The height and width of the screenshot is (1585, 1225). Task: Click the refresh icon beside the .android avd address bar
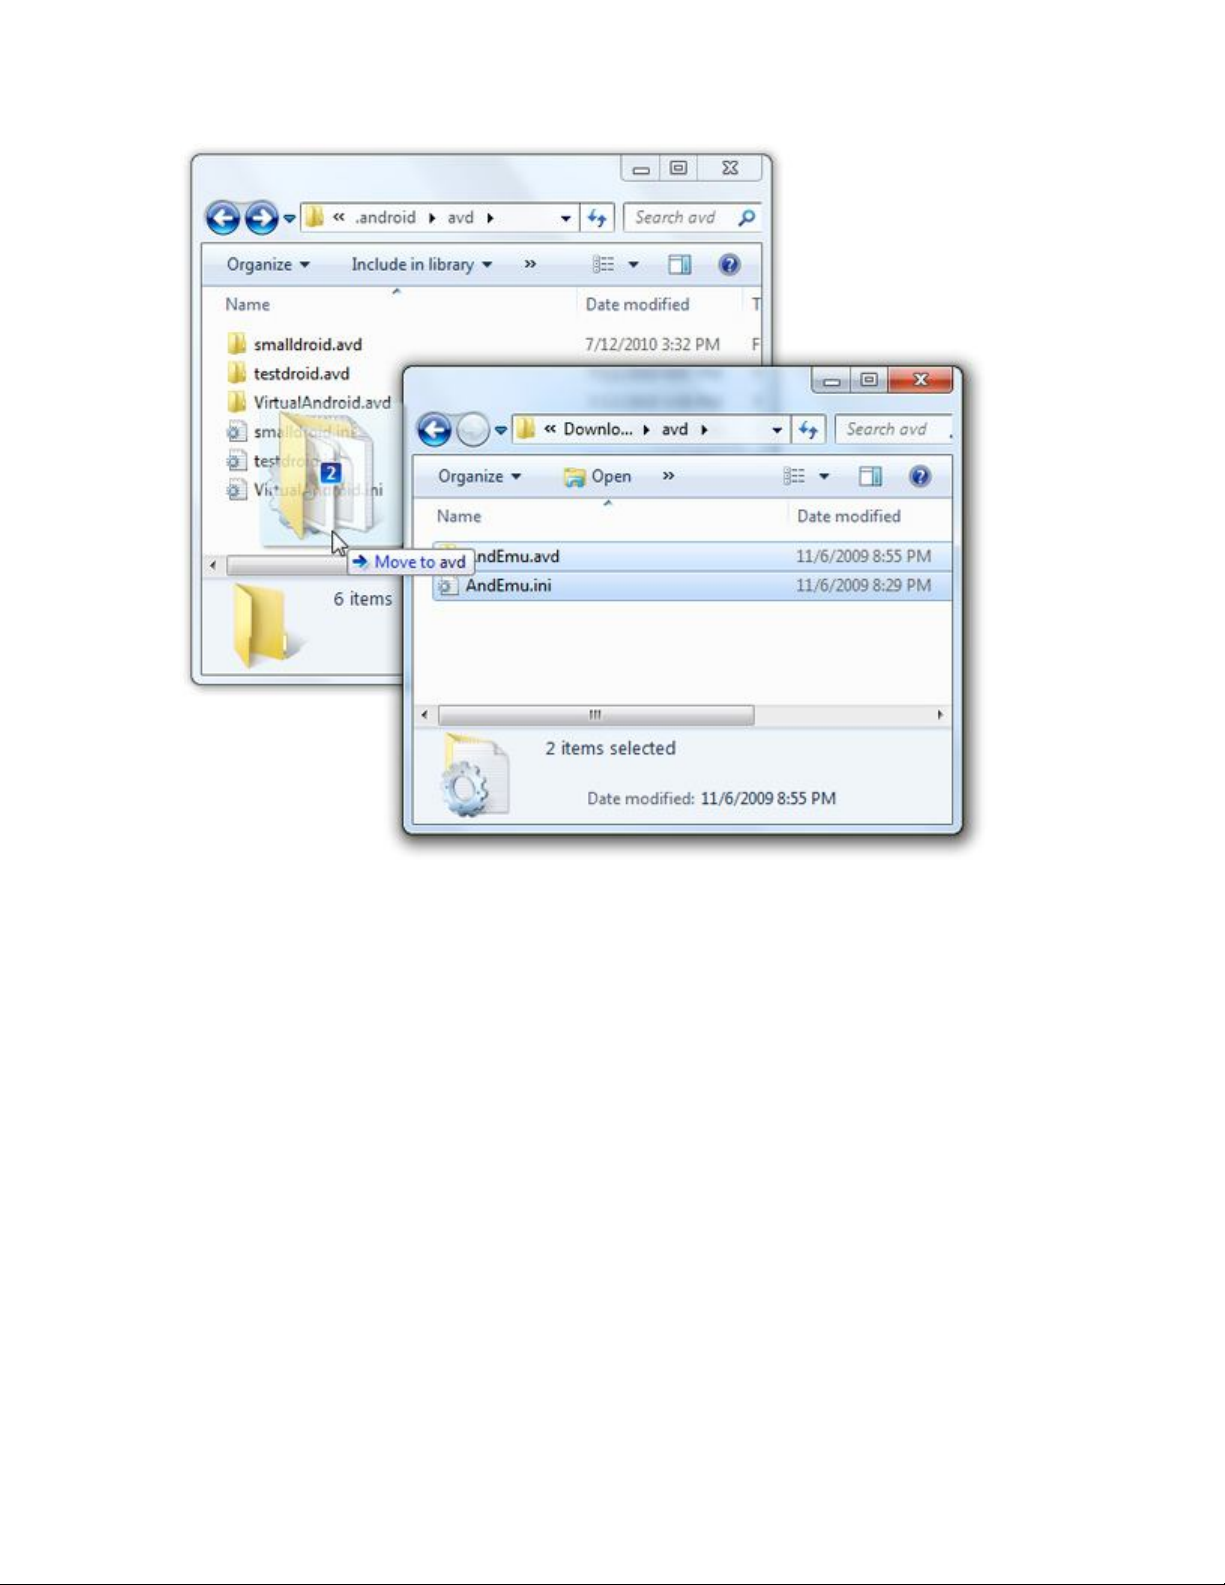coord(597,218)
